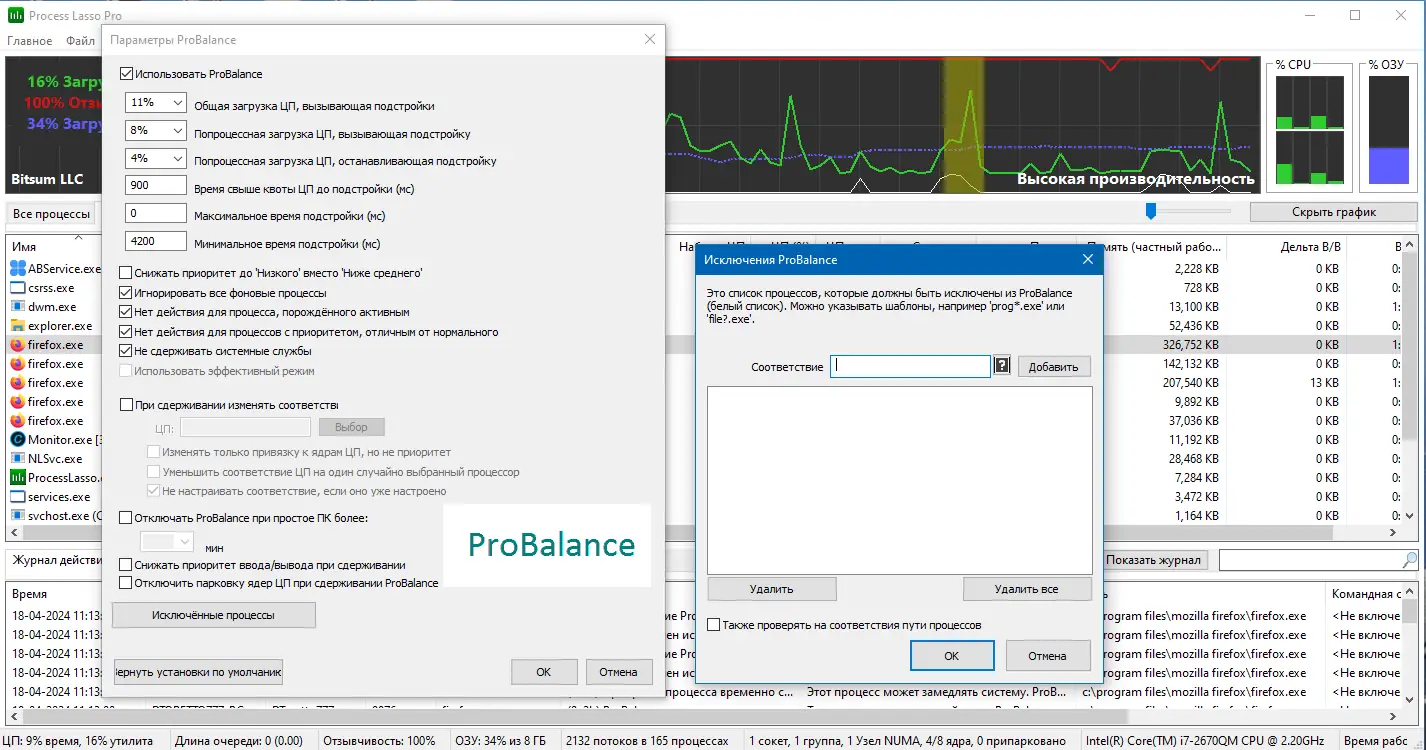Click the slider thumb beside 'Скрыть график'
Image resolution: width=1426 pixels, height=750 pixels.
coord(1151,211)
